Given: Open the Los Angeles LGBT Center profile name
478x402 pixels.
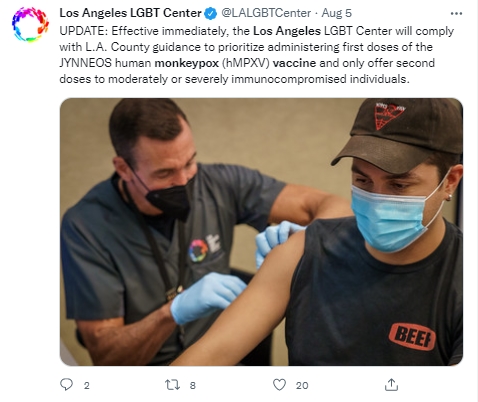Looking at the screenshot, I should click(x=130, y=13).
